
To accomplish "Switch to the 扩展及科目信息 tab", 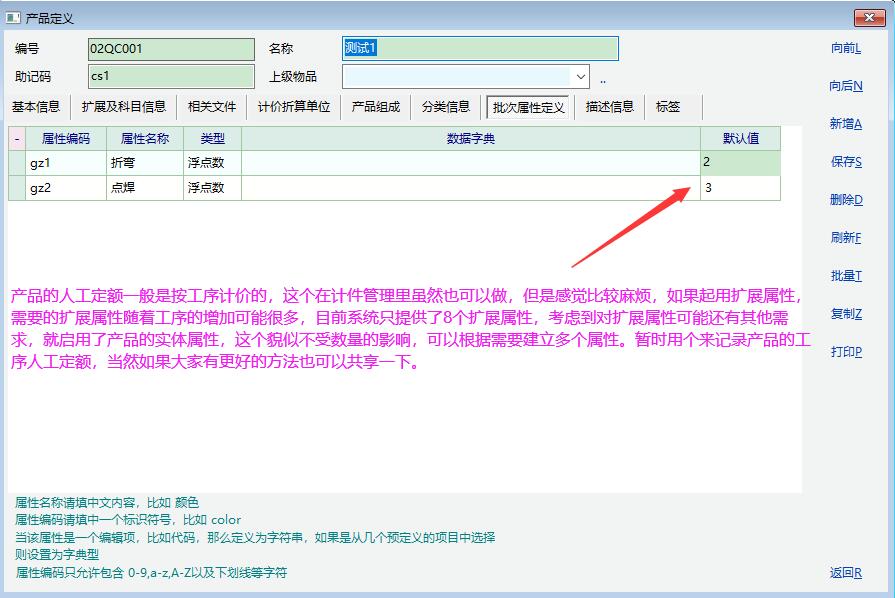I will point(124,107).
